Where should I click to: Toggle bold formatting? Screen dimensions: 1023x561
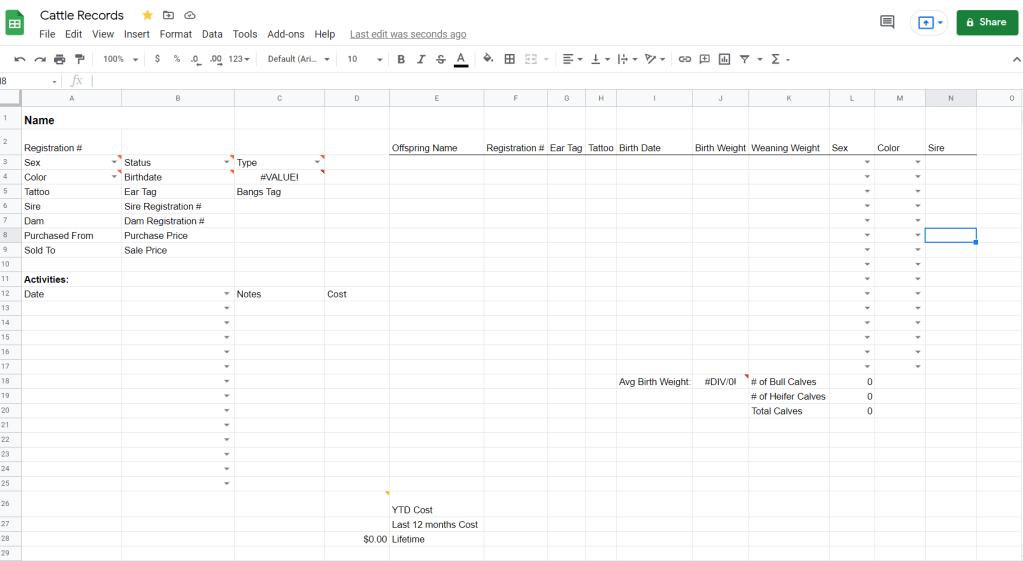(x=401, y=59)
